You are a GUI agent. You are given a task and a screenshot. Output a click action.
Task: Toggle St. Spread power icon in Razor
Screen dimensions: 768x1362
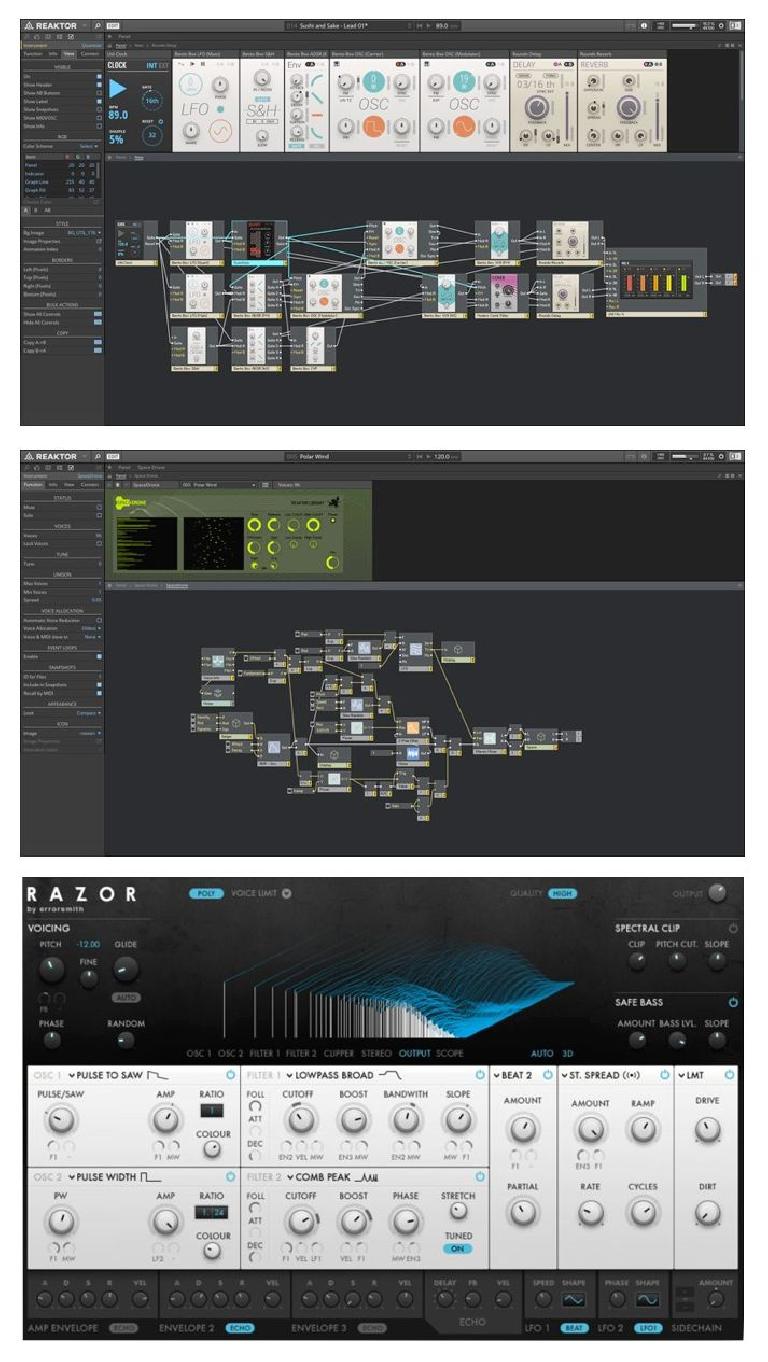tap(665, 1075)
